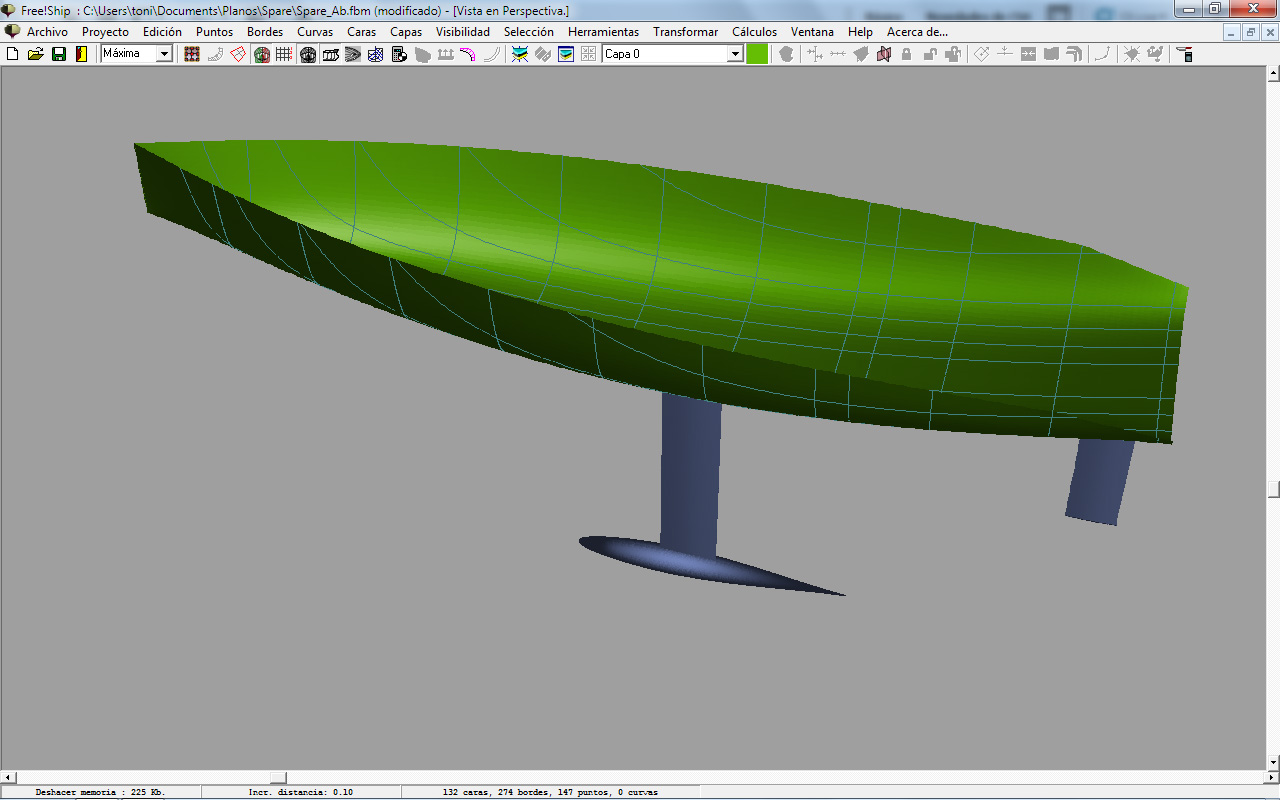Expand the Capa 0 layer dropdown
Image resolution: width=1280 pixels, height=800 pixels.
[x=735, y=54]
